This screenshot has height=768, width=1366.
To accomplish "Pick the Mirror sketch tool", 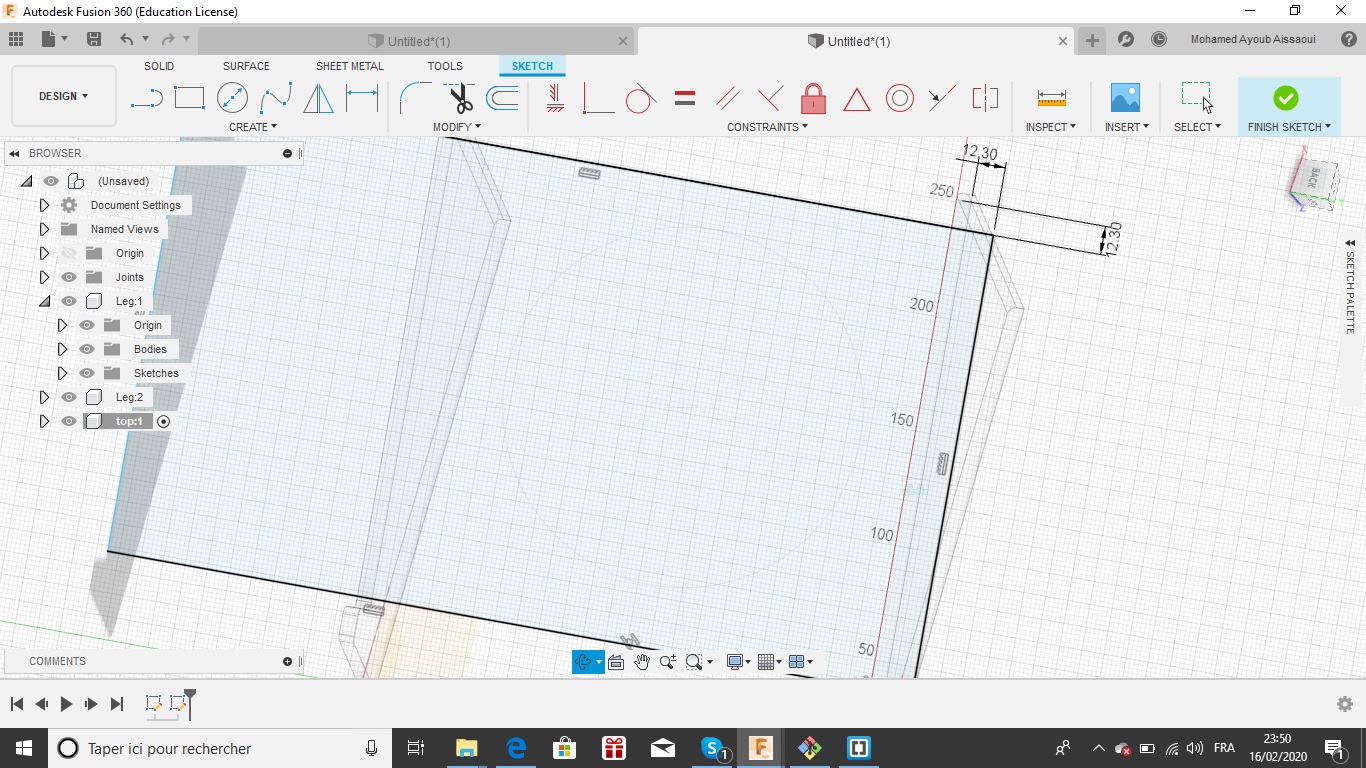I will 318,98.
